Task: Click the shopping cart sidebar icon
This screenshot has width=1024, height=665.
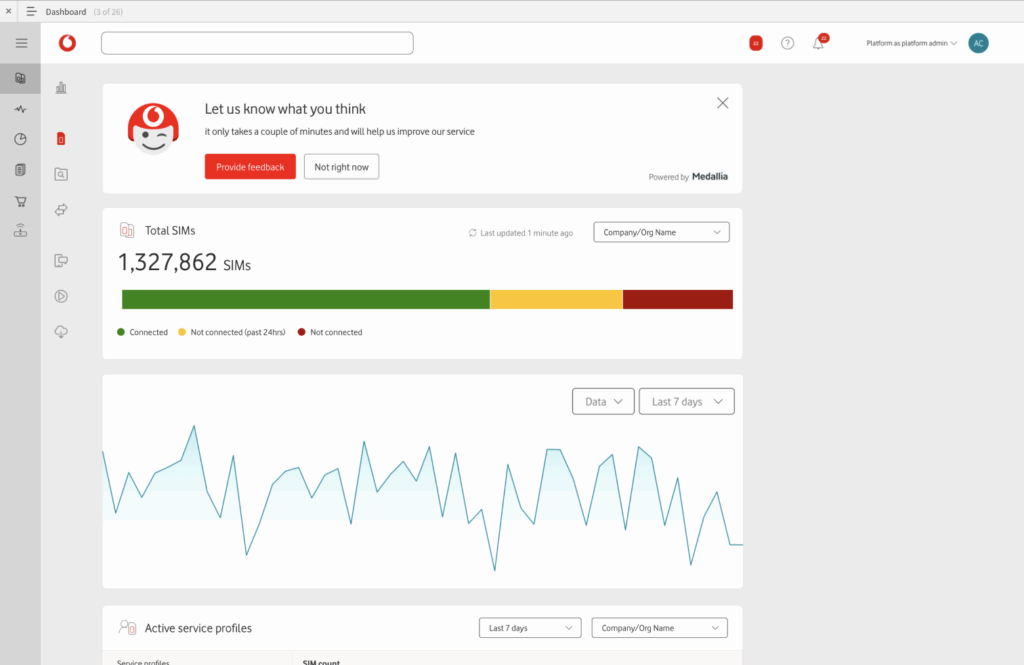Action: point(20,201)
